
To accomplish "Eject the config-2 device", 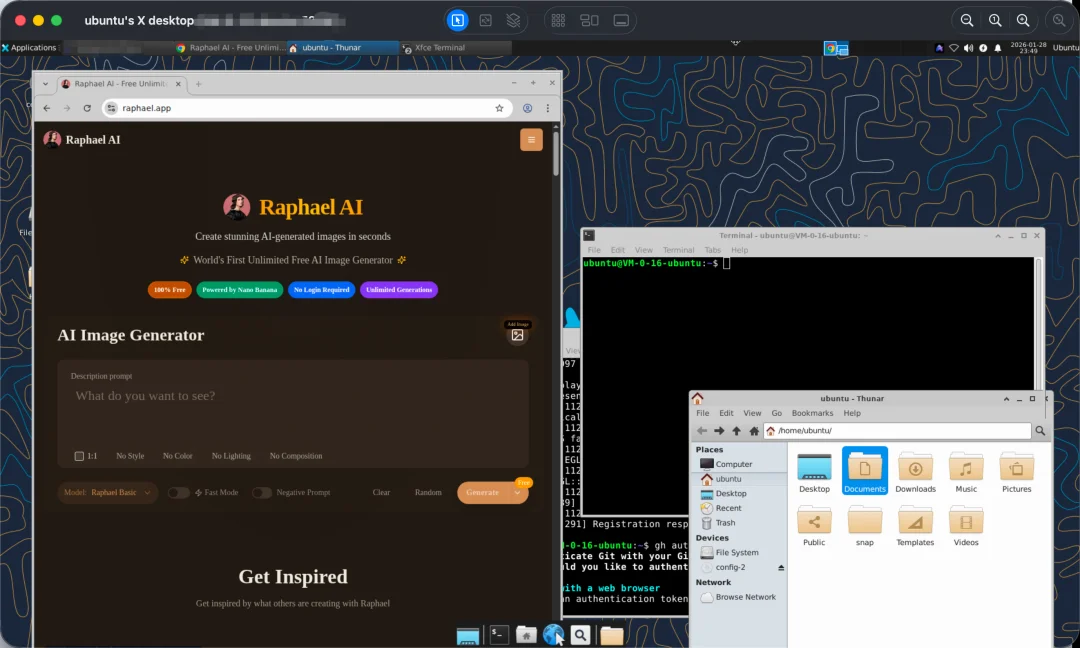I will [781, 568].
